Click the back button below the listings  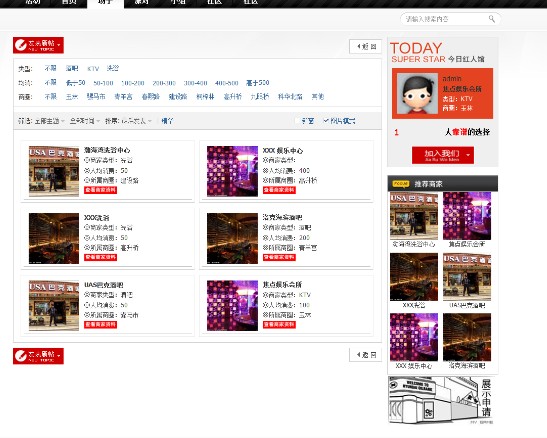pos(365,355)
